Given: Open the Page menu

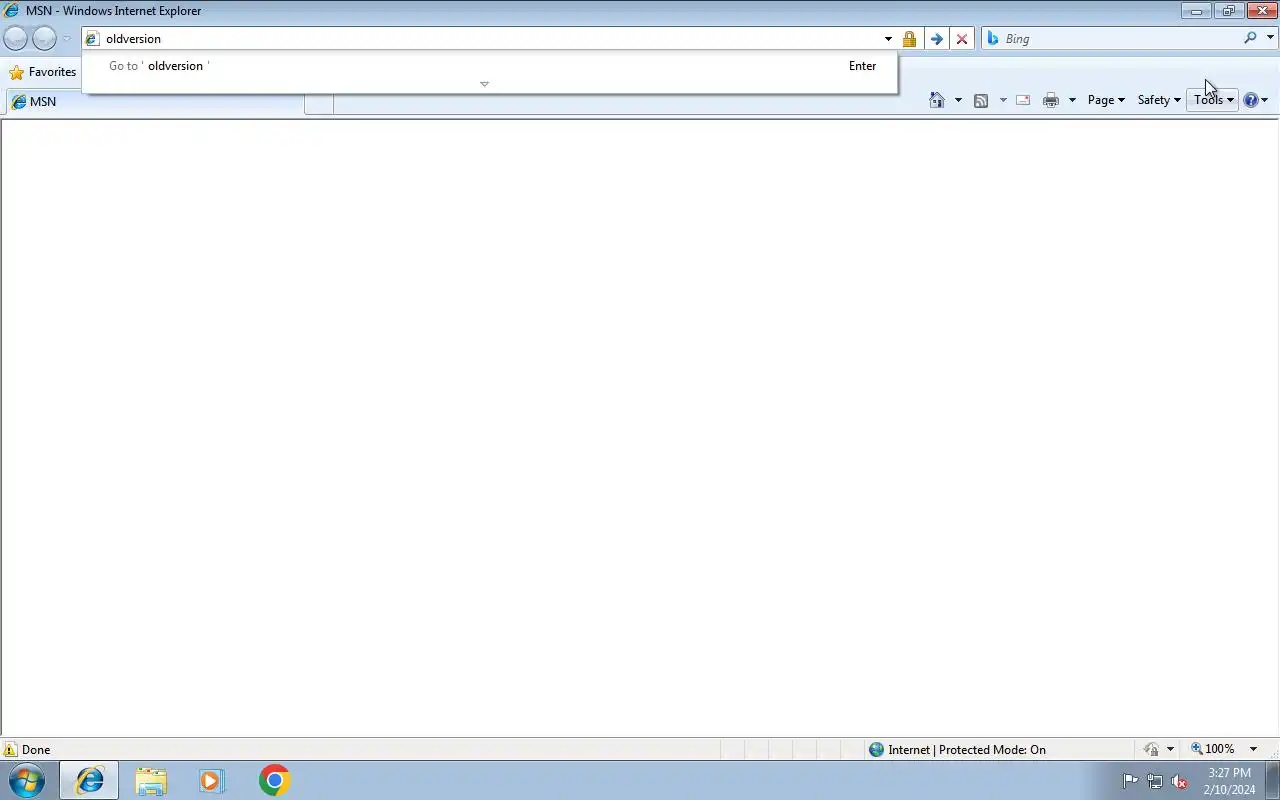Looking at the screenshot, I should click(x=1106, y=100).
